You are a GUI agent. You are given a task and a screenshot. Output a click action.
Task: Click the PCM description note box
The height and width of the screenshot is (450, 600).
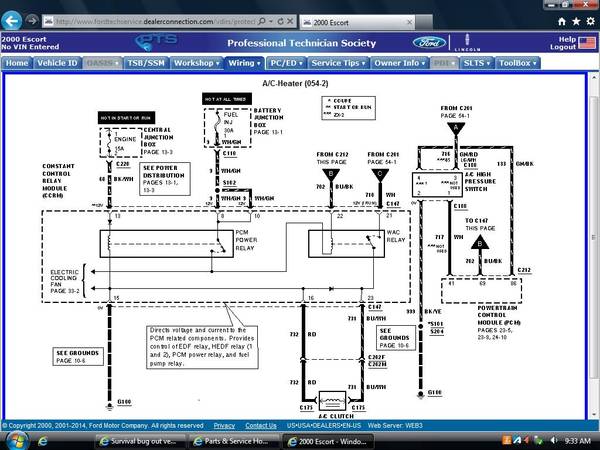point(202,347)
